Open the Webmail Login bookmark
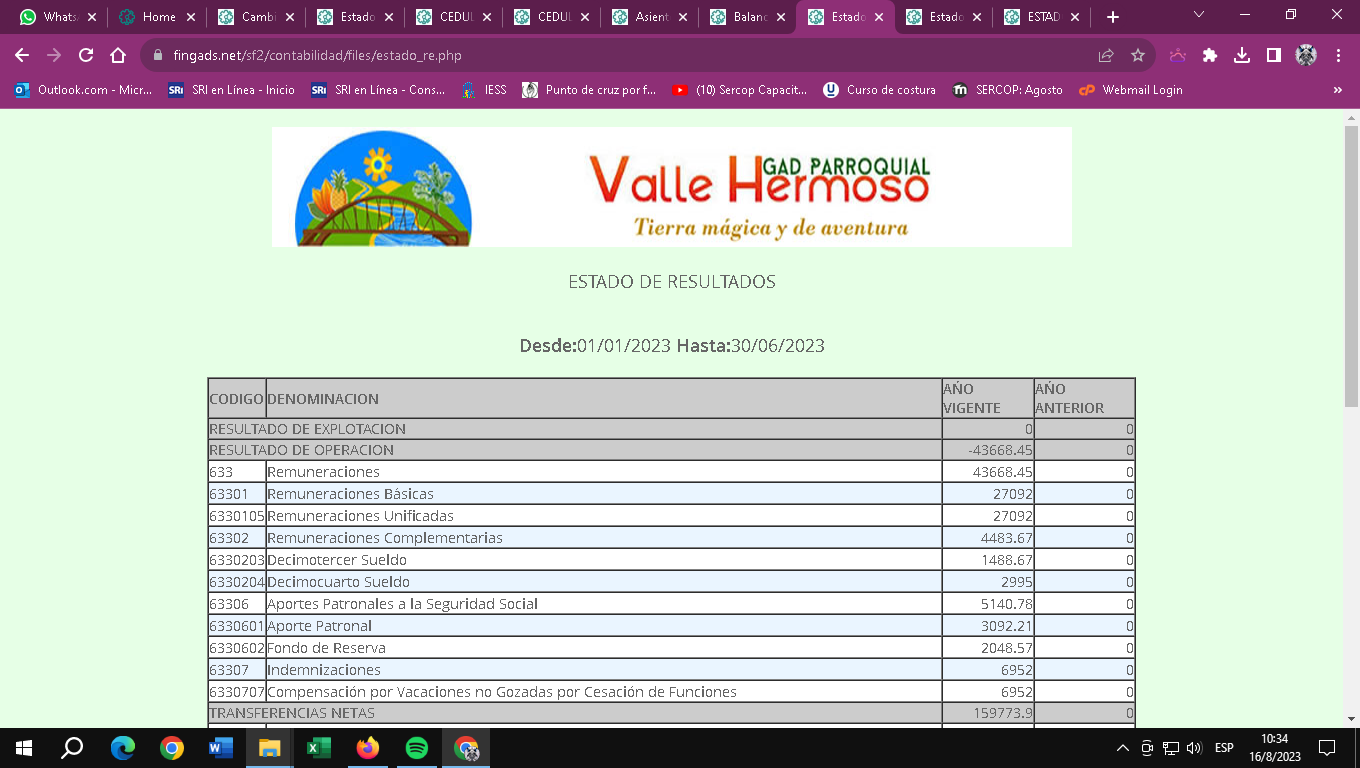The image size is (1360, 768). 1131,90
